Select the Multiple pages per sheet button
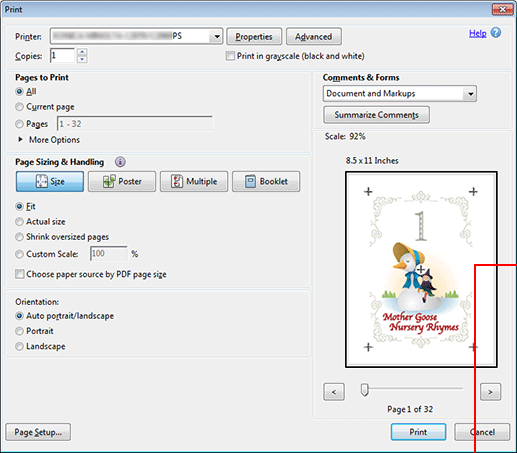The height and width of the screenshot is (453, 517). pyautogui.click(x=194, y=181)
